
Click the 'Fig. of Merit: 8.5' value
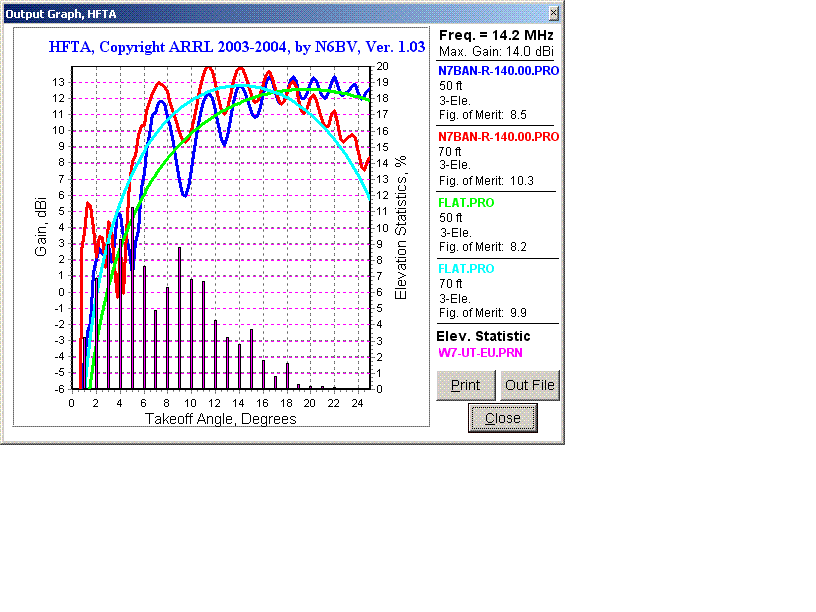click(x=484, y=115)
